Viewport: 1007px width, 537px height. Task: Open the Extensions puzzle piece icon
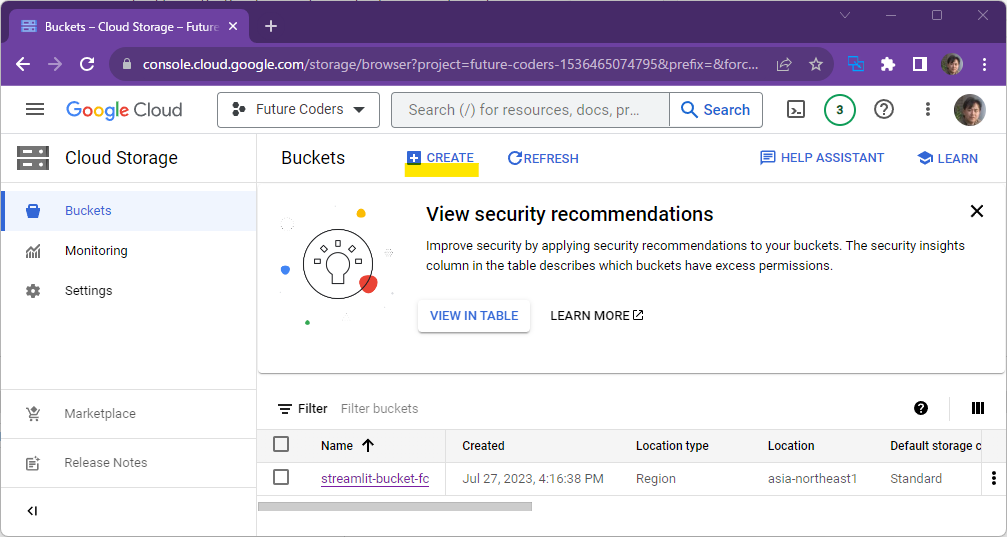(x=888, y=64)
